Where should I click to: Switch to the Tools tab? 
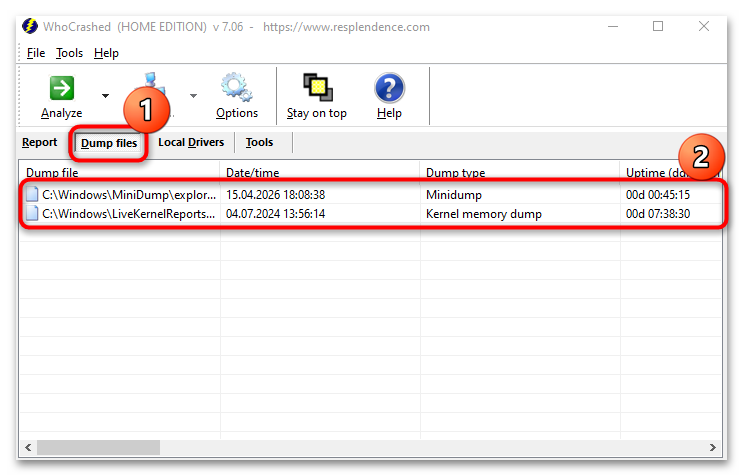click(x=259, y=142)
